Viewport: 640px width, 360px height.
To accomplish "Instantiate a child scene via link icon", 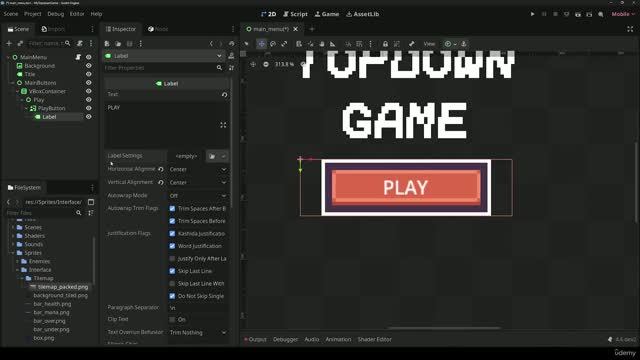I will [20, 43].
